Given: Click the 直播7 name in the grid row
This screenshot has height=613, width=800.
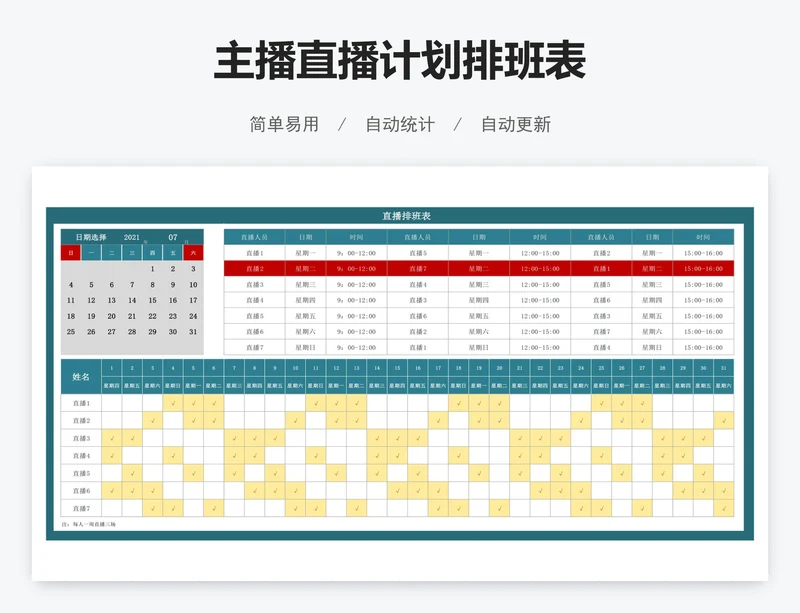Looking at the screenshot, I should 81,508.
